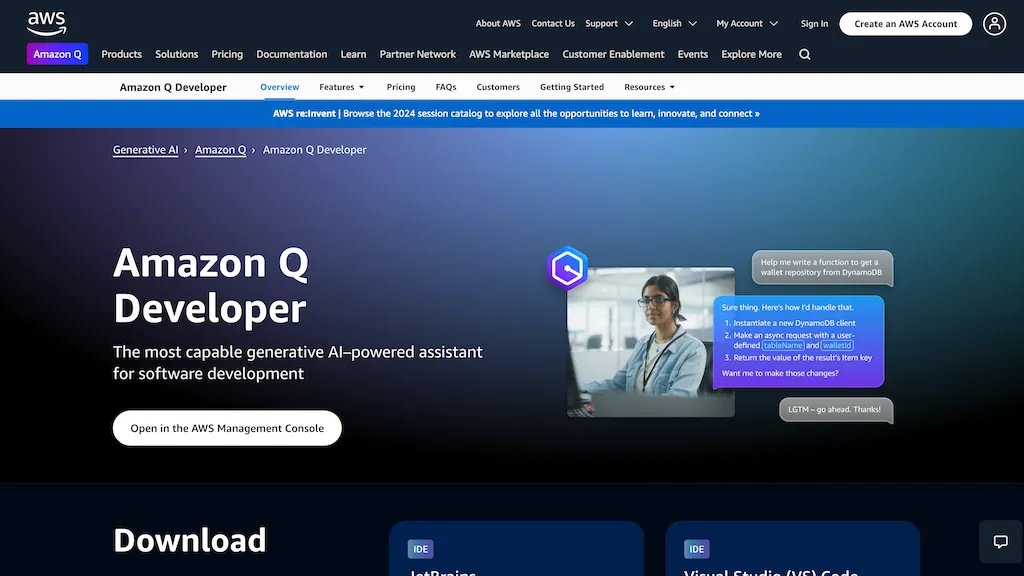1024x576 pixels.
Task: Open the English language selector
Action: (x=674, y=24)
